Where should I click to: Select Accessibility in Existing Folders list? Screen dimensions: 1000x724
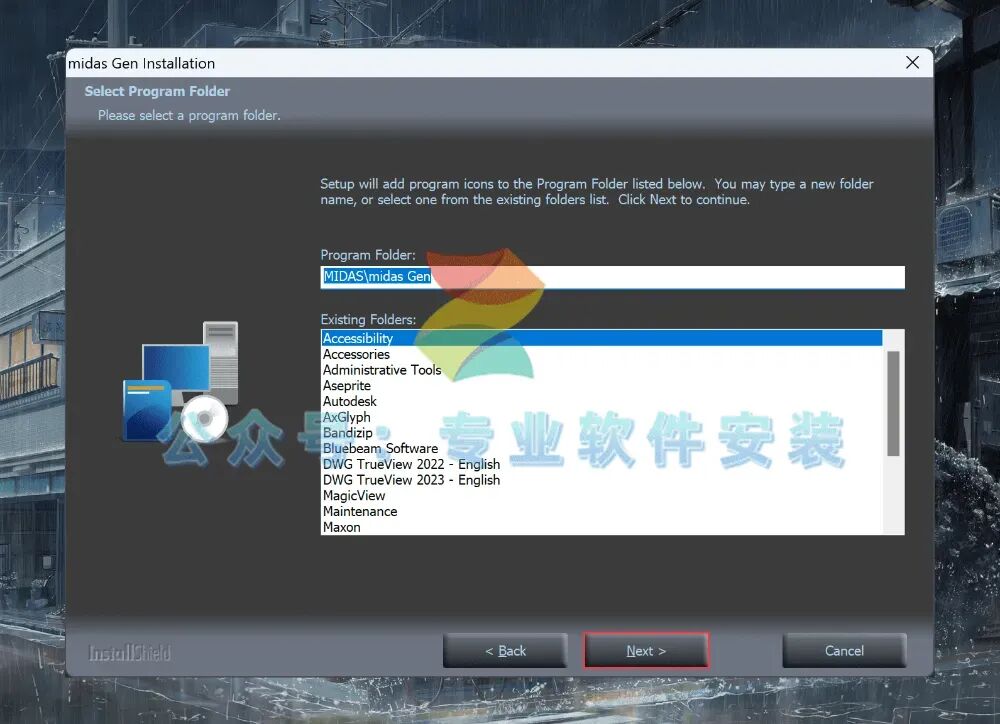[601, 338]
